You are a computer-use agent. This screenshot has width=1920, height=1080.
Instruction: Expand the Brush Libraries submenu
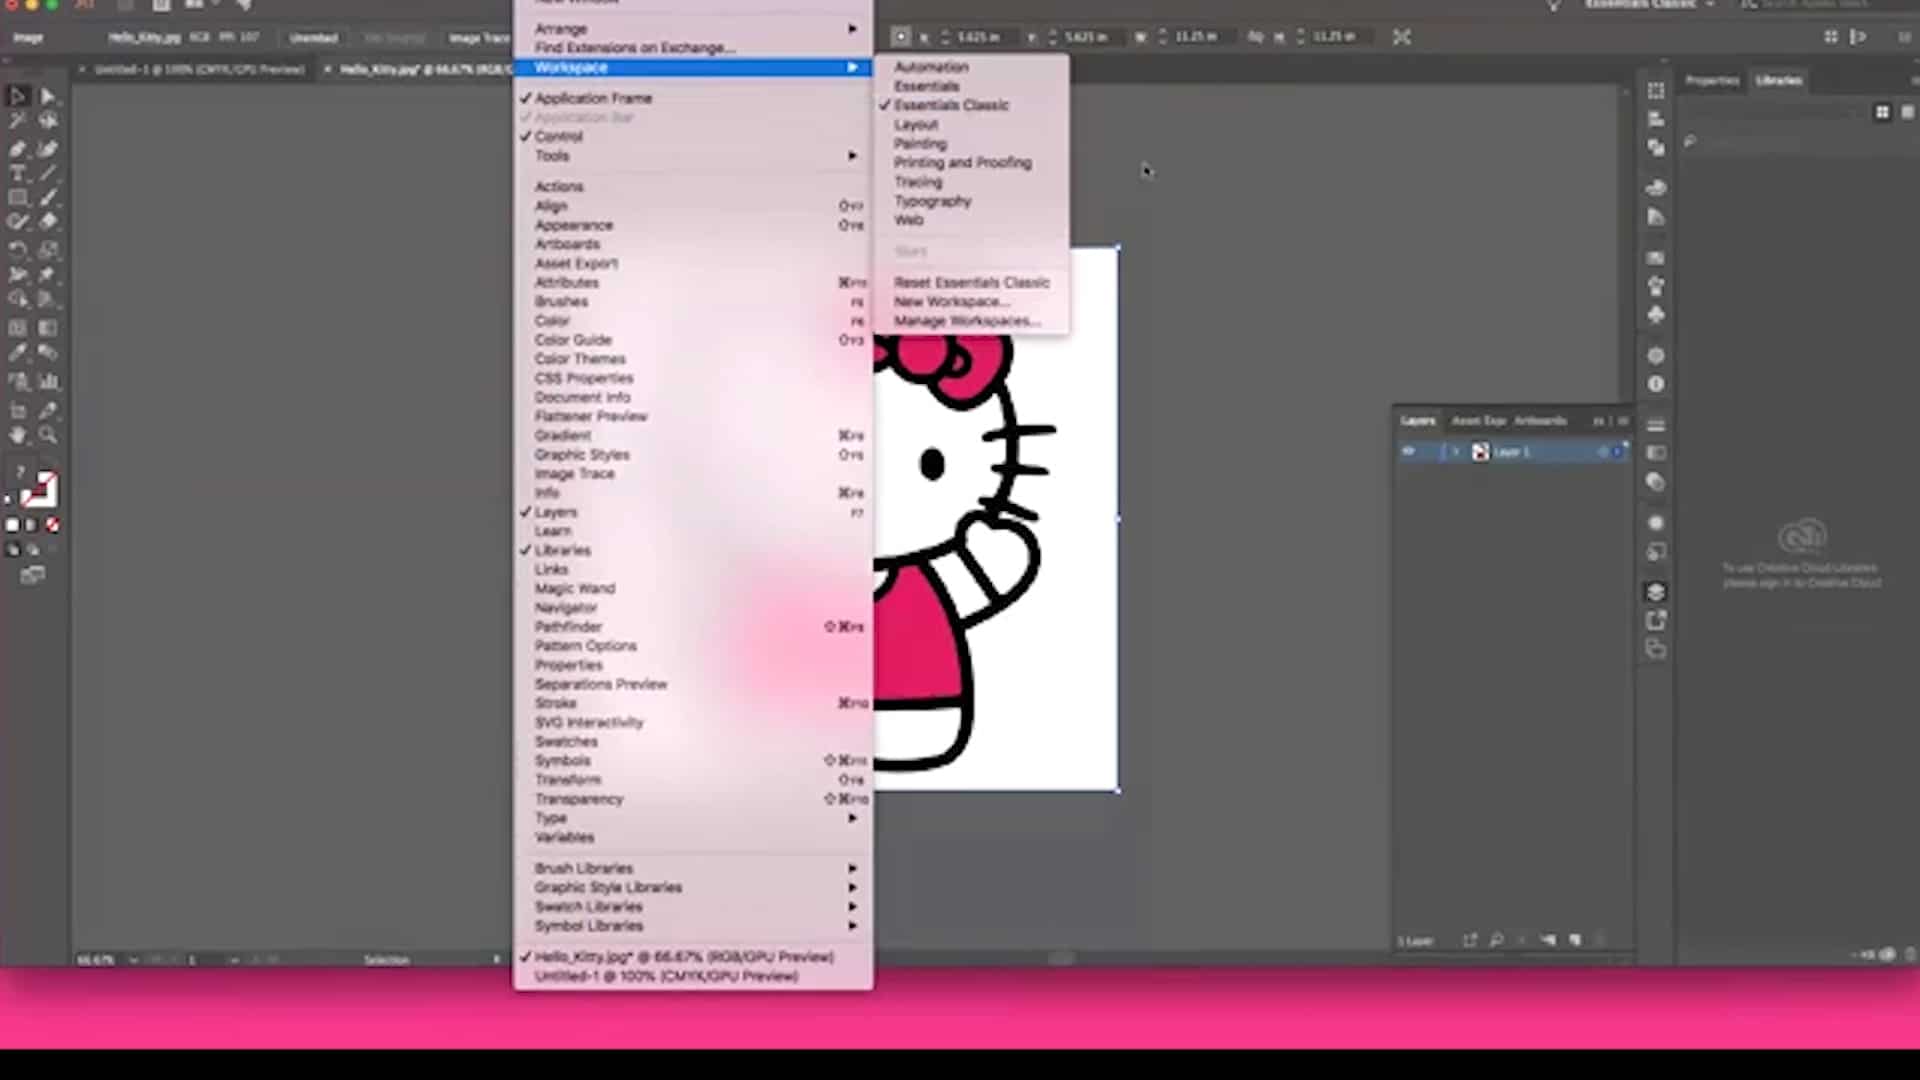coord(692,868)
